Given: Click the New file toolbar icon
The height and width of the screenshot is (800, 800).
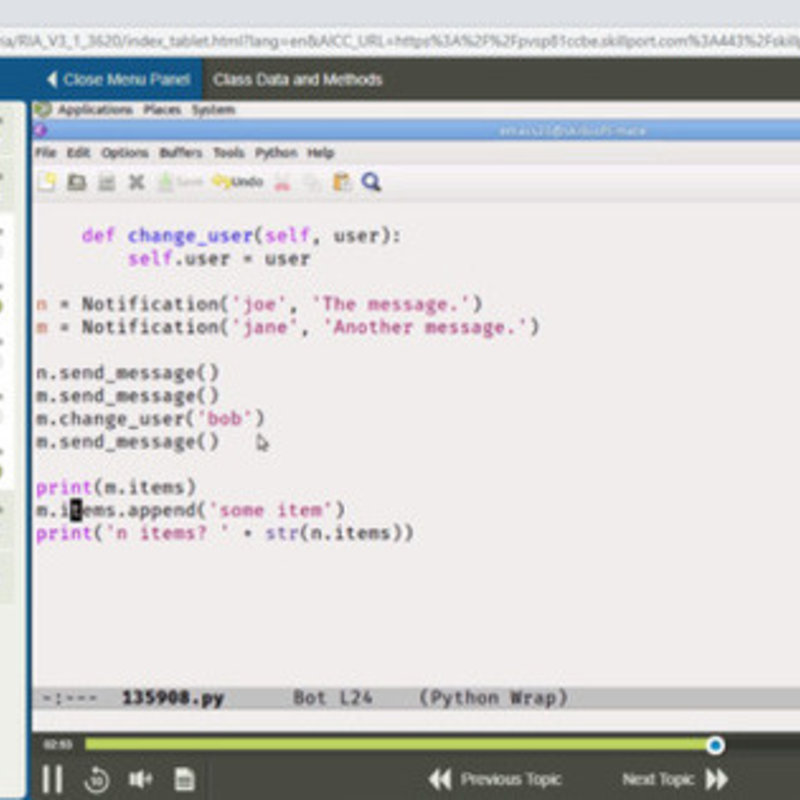Looking at the screenshot, I should click(47, 182).
